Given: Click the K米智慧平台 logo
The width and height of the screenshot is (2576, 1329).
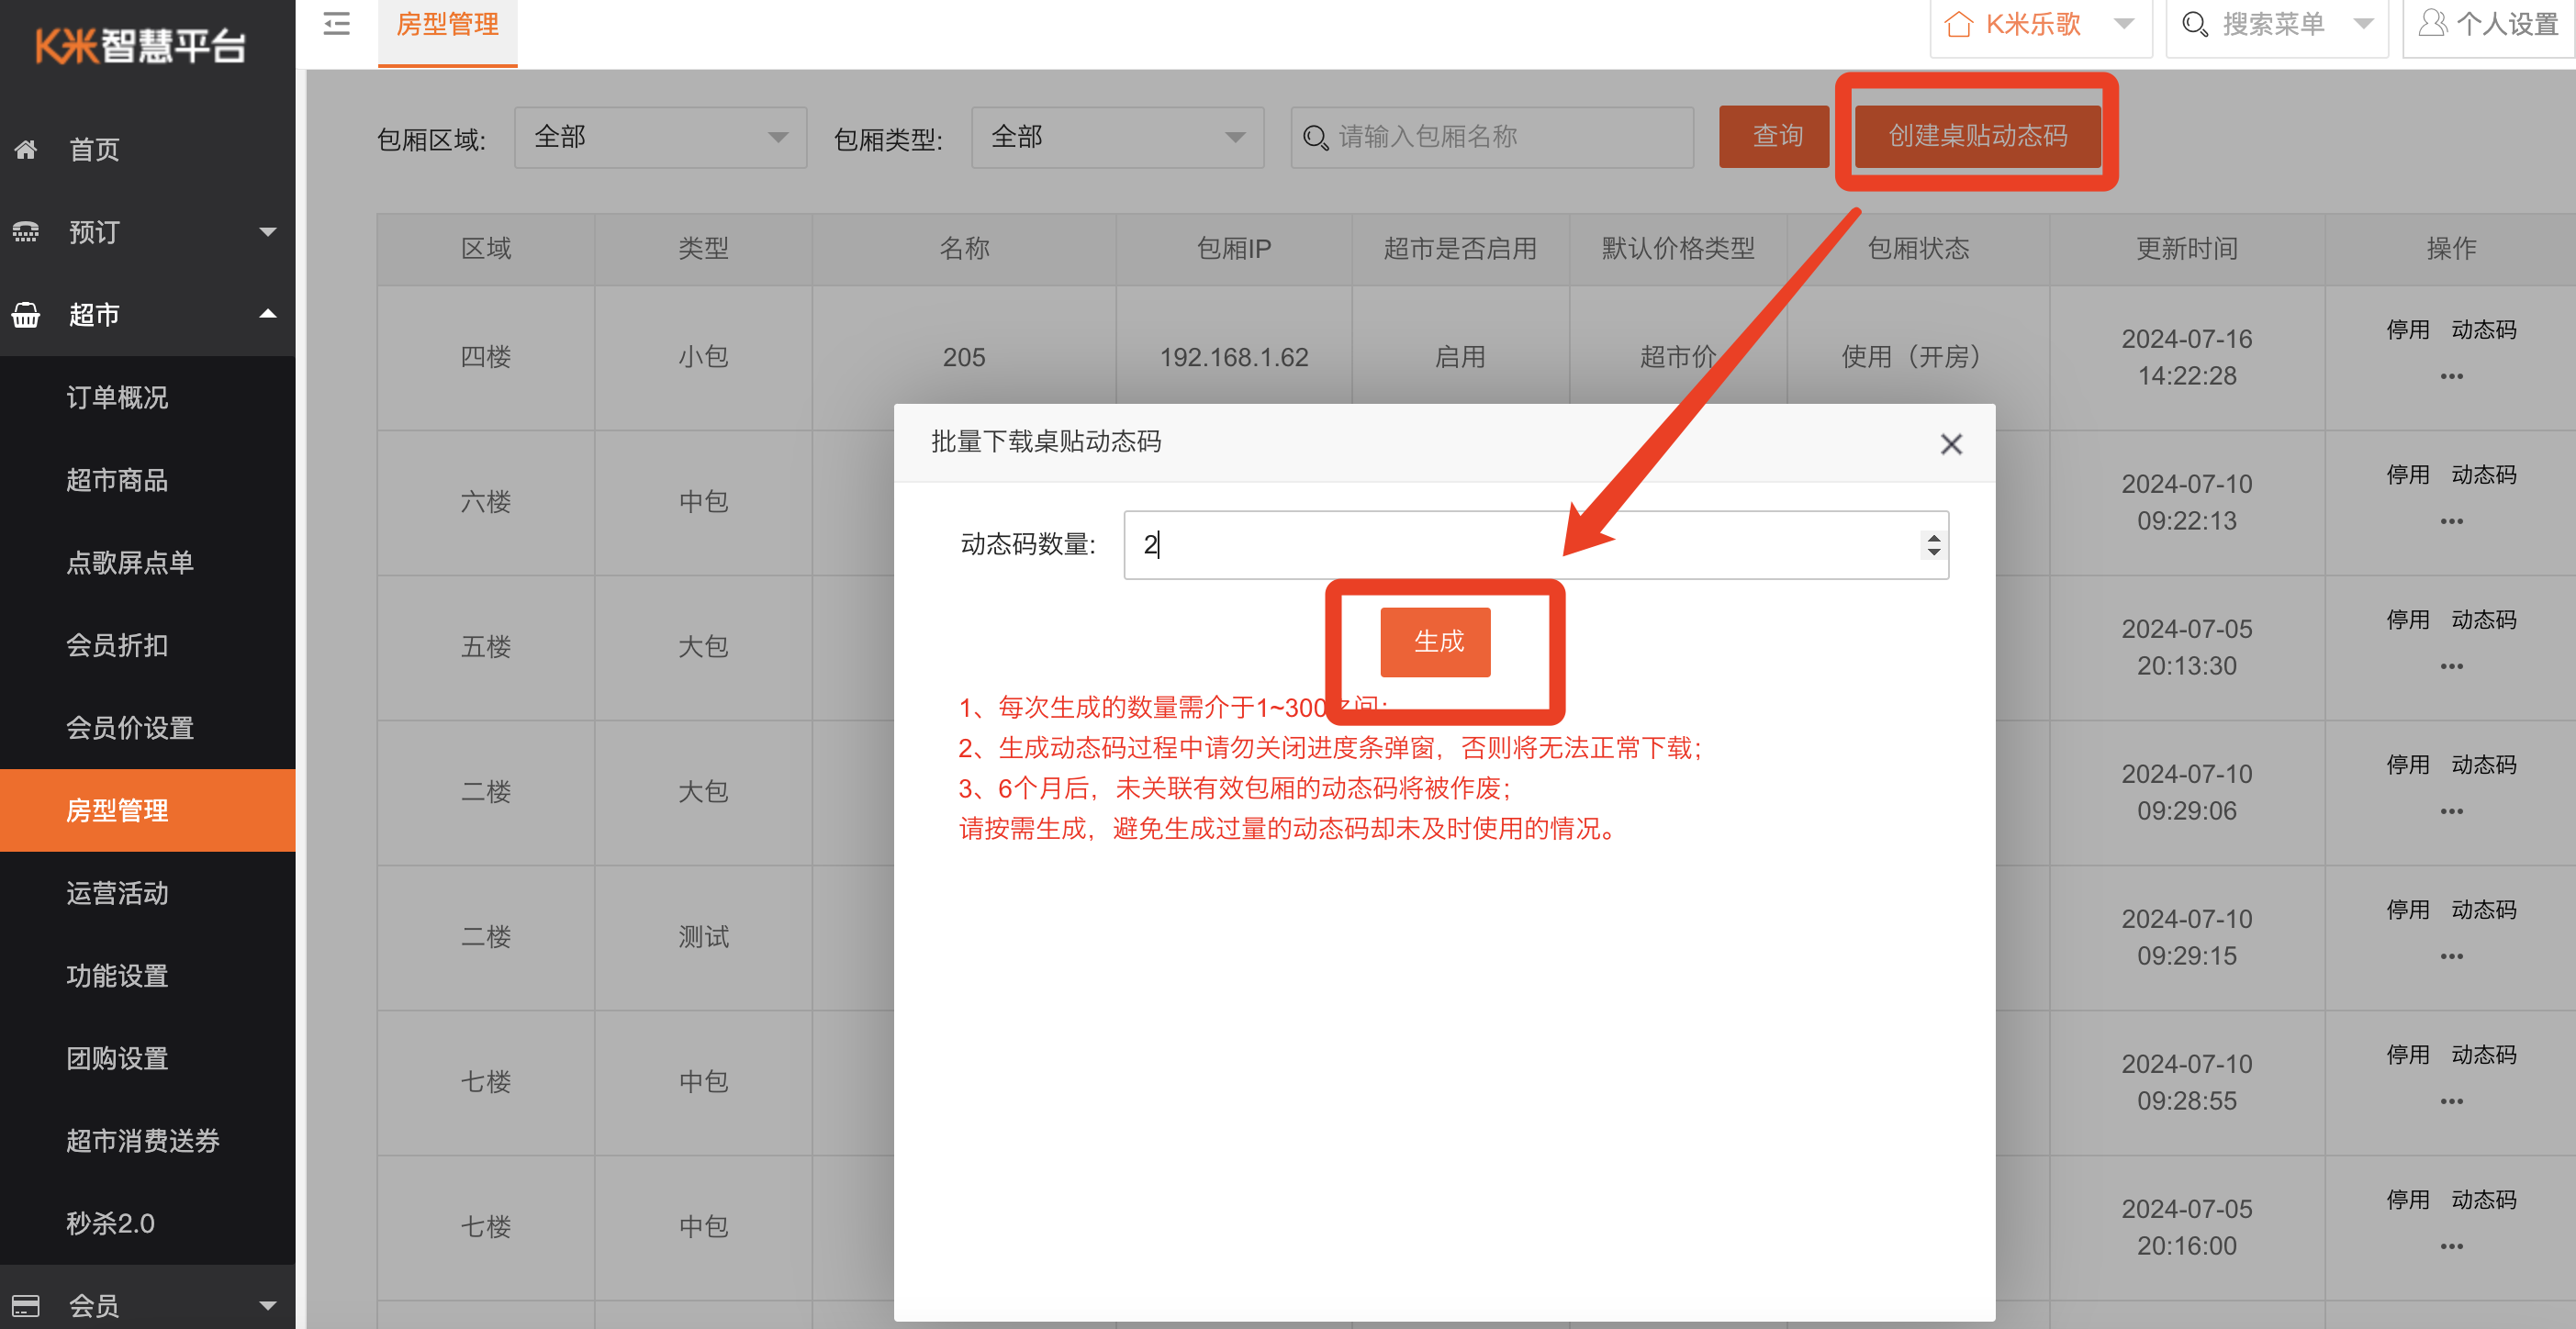Looking at the screenshot, I should coord(141,45).
